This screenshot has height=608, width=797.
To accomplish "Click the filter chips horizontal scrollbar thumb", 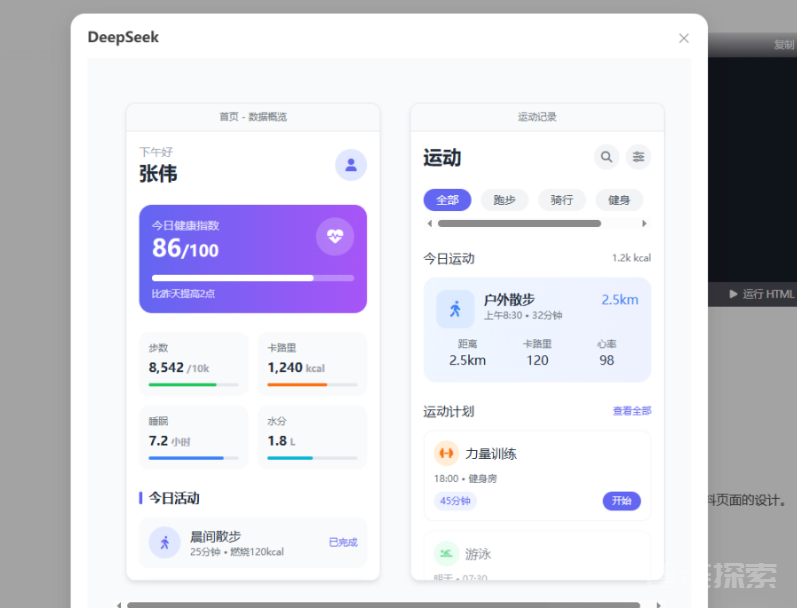I will 519,223.
